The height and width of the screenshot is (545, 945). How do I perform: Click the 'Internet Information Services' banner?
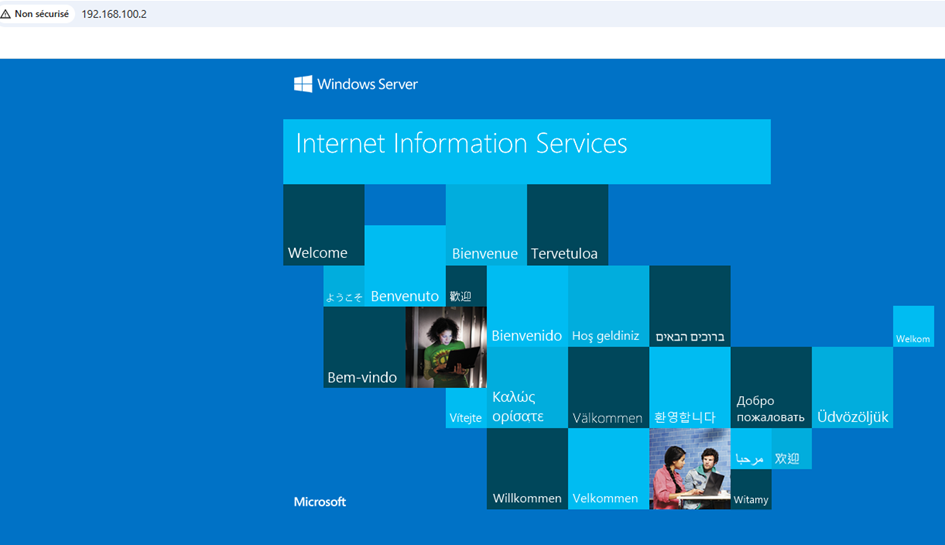coord(527,151)
